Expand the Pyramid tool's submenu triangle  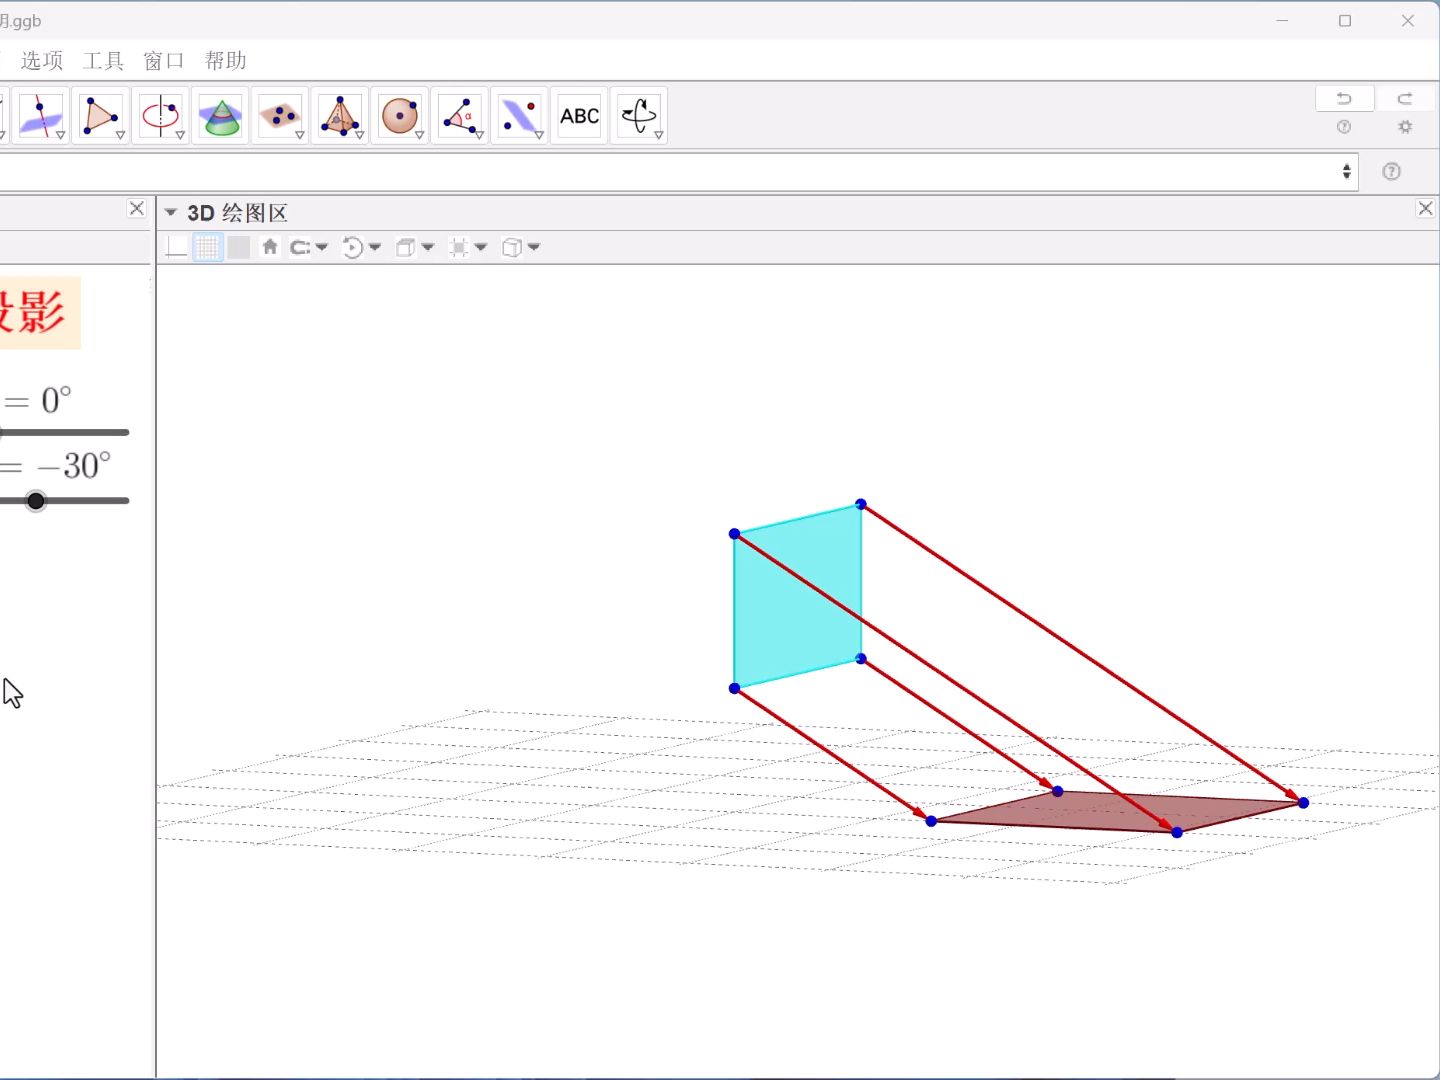coord(360,135)
